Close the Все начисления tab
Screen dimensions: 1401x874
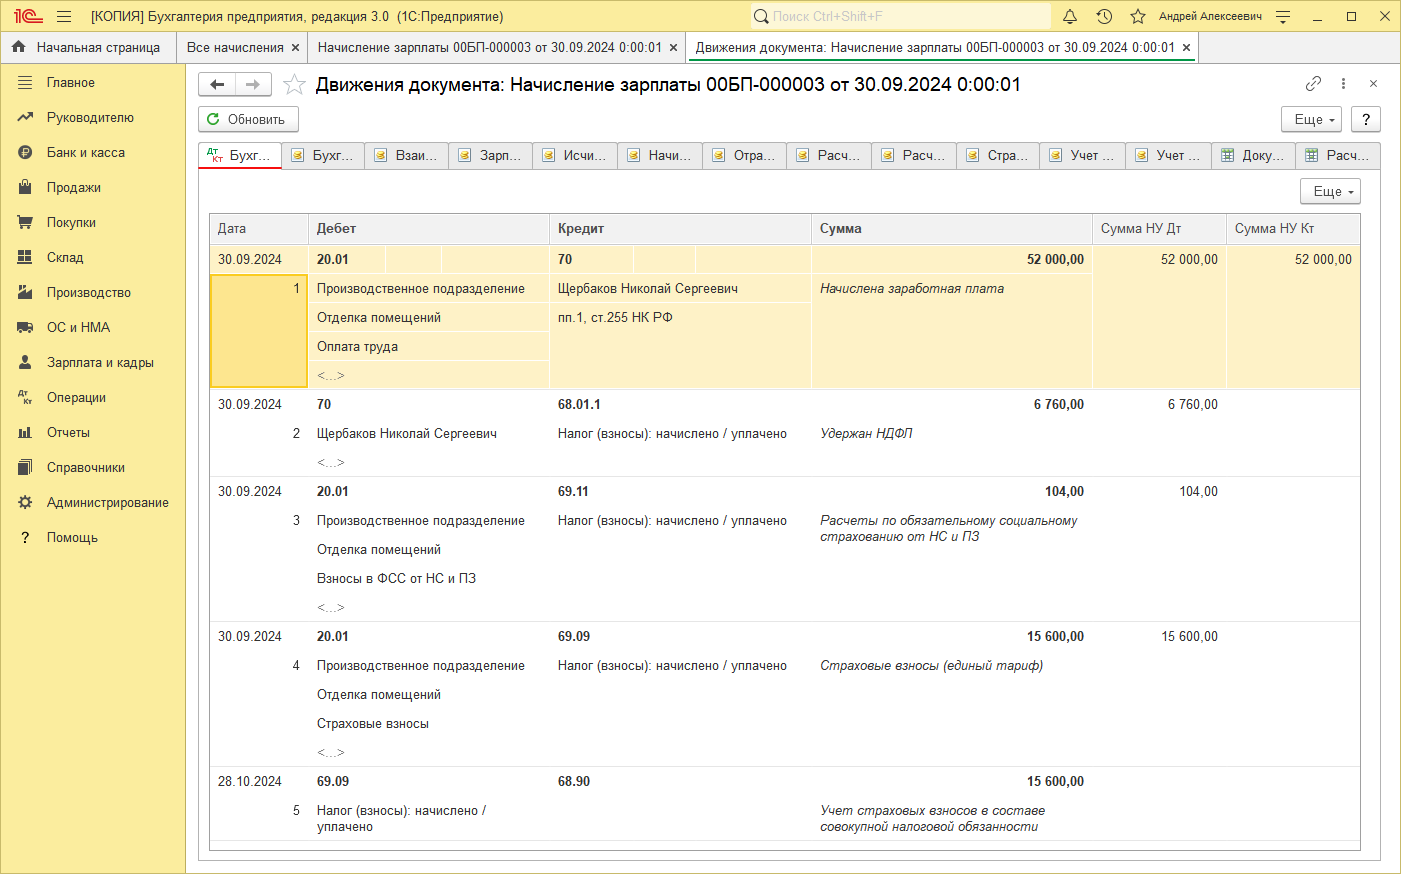coord(295,47)
